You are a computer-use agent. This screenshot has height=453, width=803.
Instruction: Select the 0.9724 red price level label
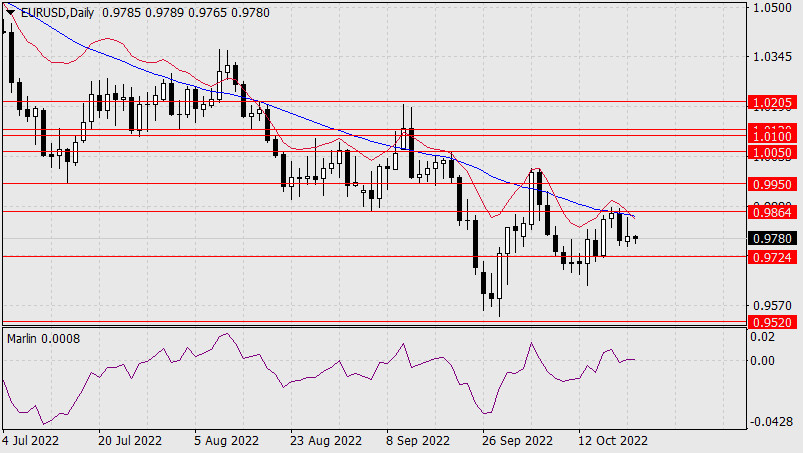click(x=773, y=257)
